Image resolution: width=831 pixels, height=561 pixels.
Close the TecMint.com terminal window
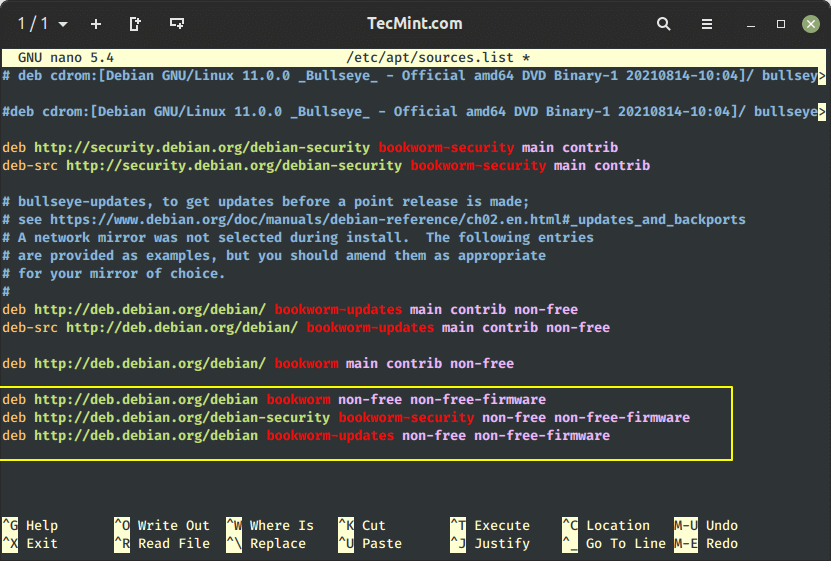[x=810, y=24]
